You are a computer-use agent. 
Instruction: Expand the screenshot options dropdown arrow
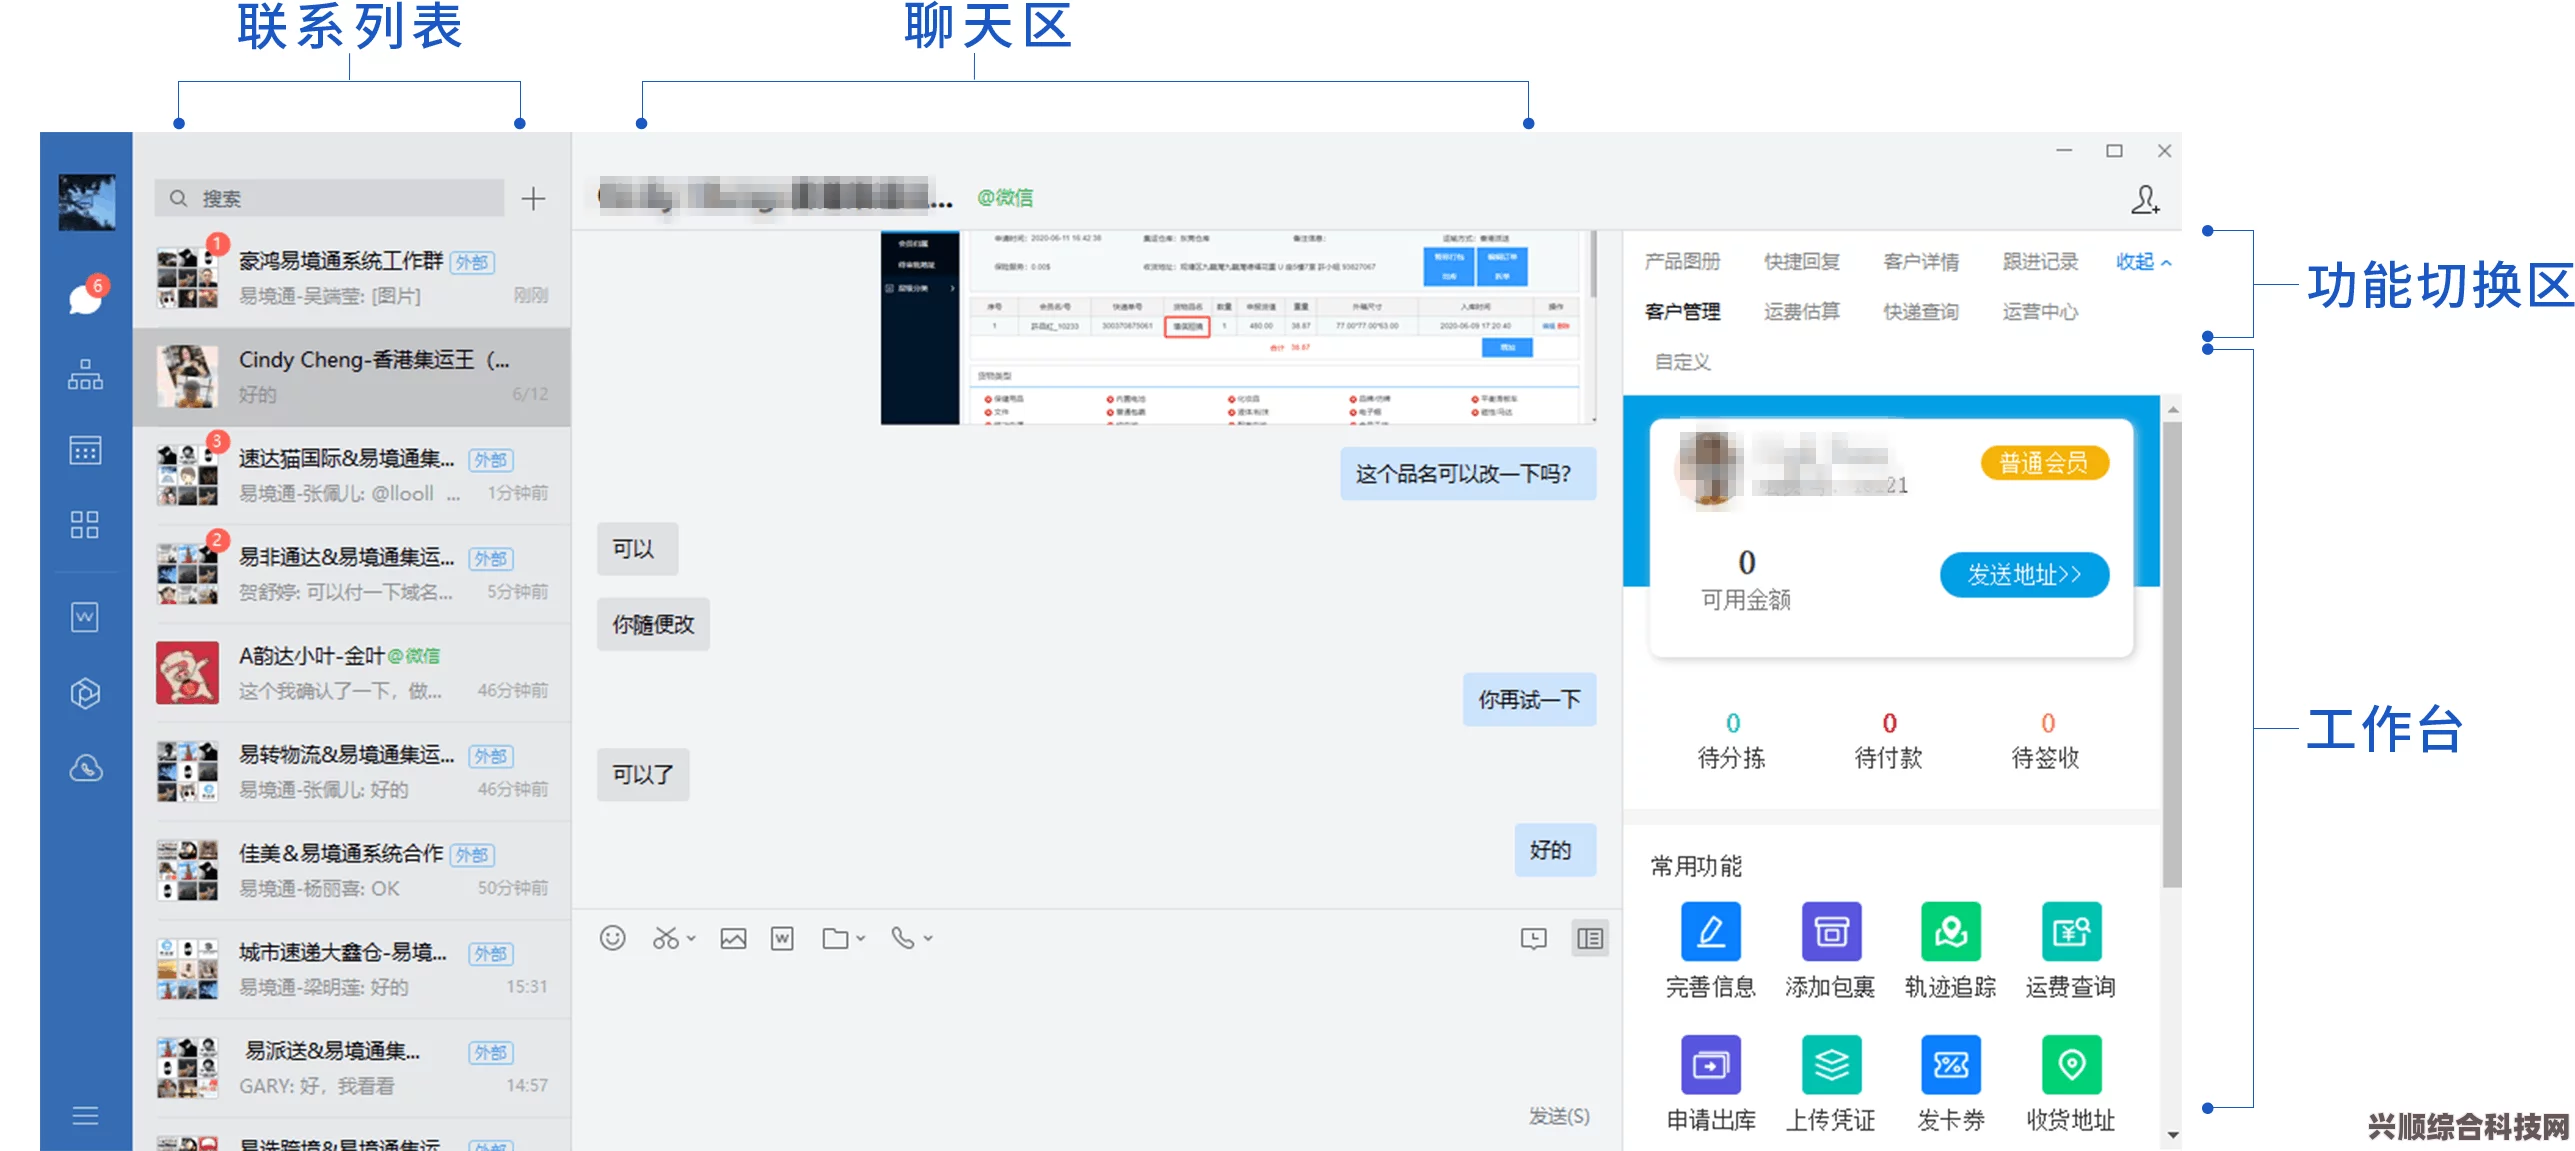click(691, 938)
